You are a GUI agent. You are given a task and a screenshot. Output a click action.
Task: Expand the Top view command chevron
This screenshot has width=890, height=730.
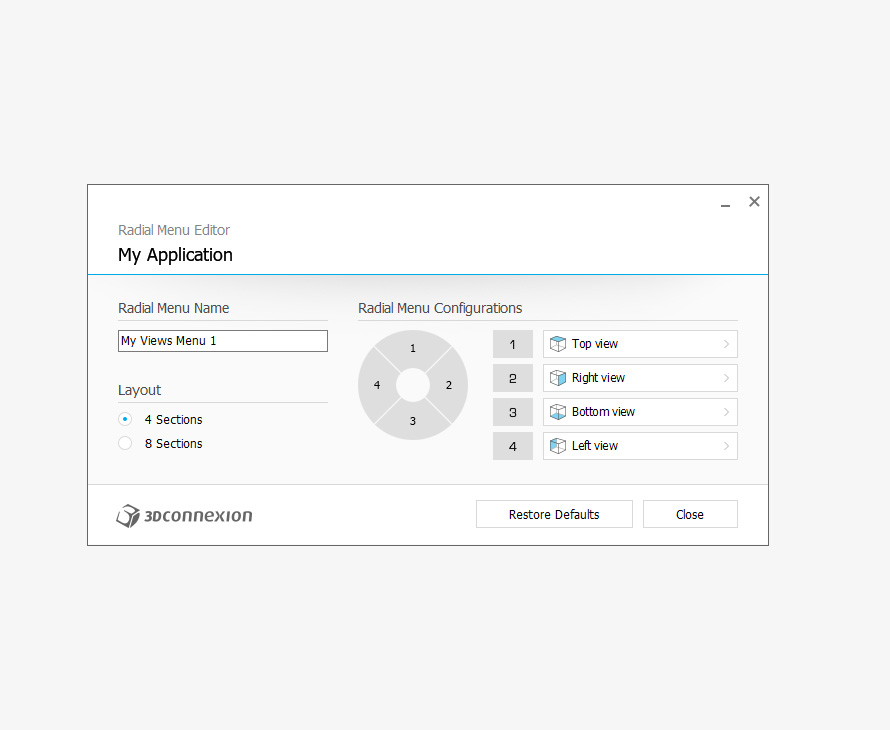point(726,344)
